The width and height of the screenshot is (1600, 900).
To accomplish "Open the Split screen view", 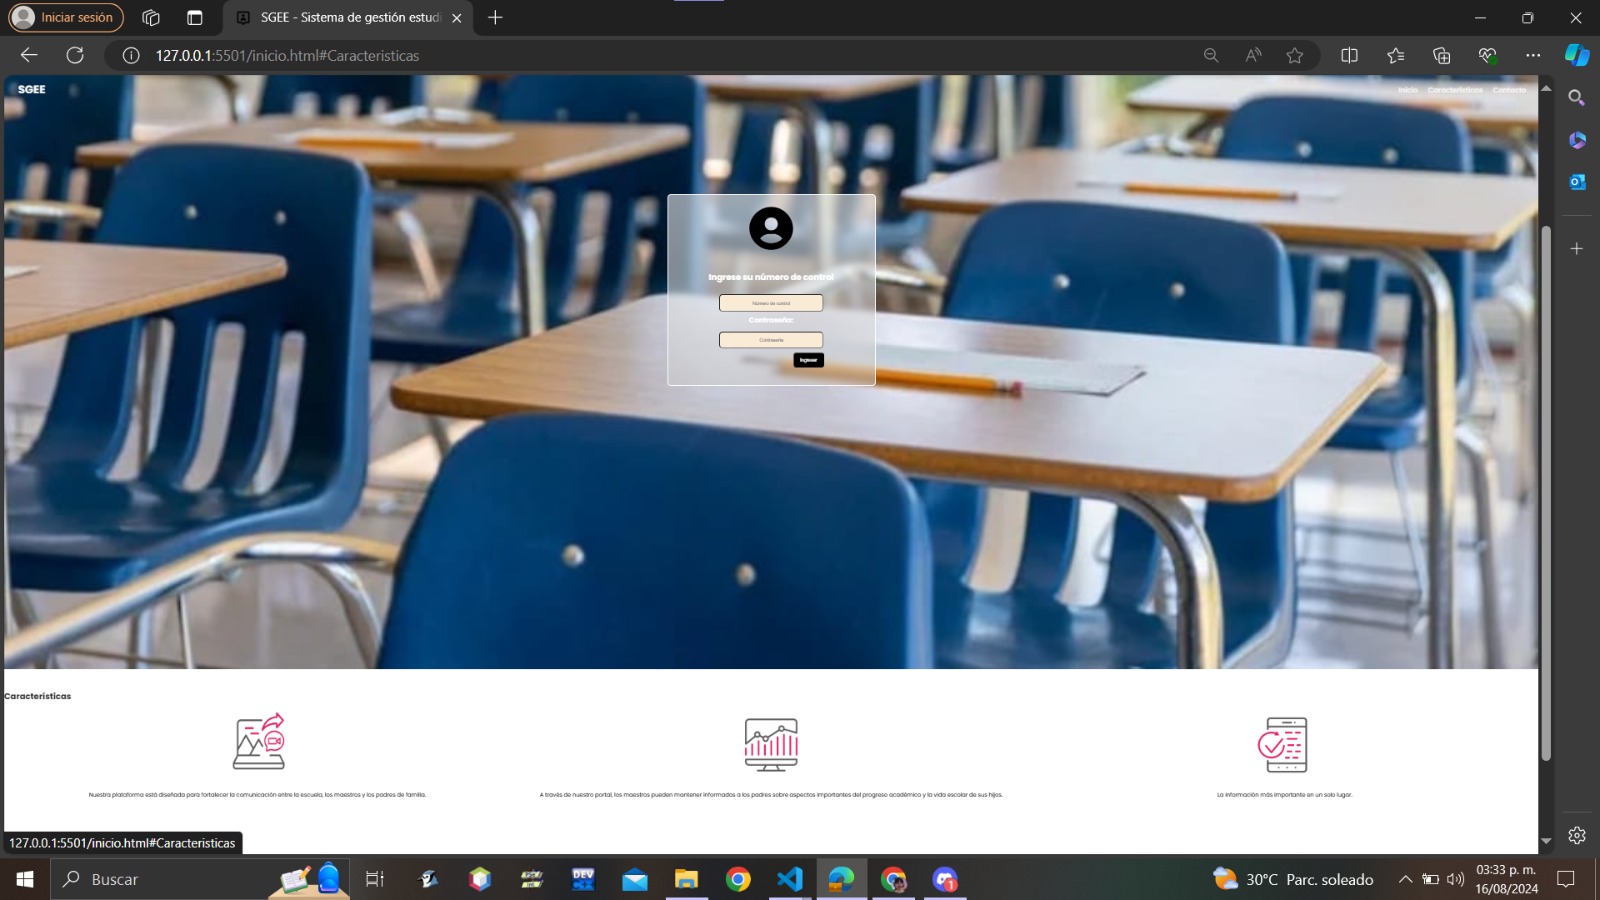I will (1349, 56).
